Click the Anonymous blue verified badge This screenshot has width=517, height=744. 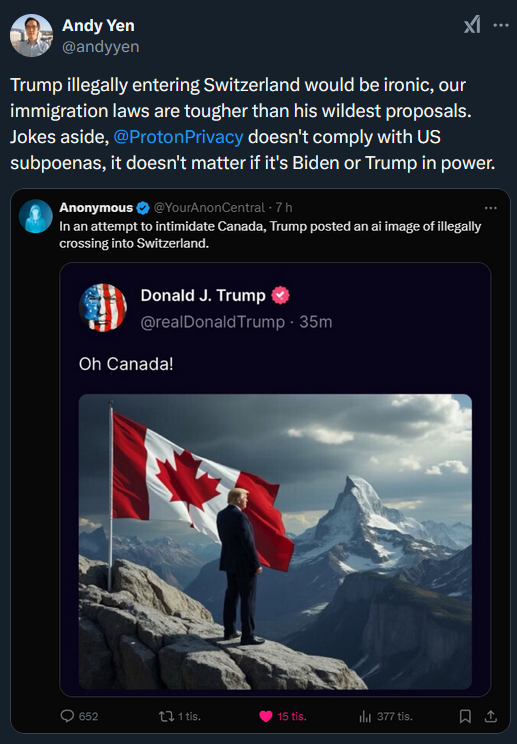(x=143, y=208)
